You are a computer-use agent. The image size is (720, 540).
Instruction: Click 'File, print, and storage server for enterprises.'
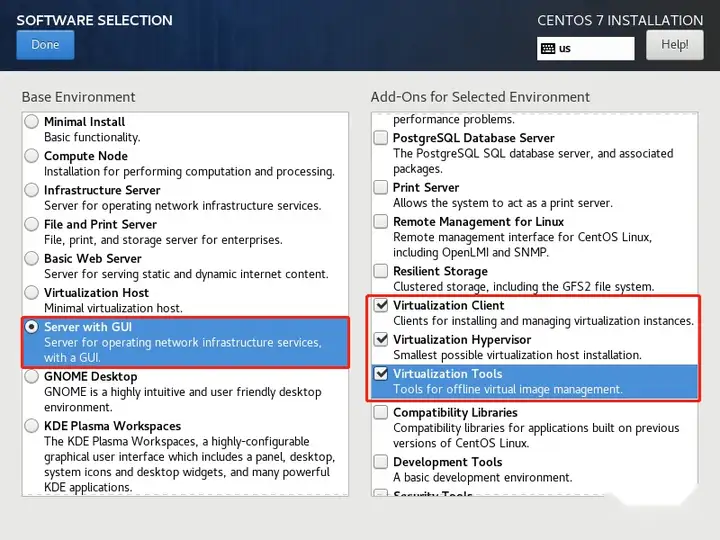point(163,240)
